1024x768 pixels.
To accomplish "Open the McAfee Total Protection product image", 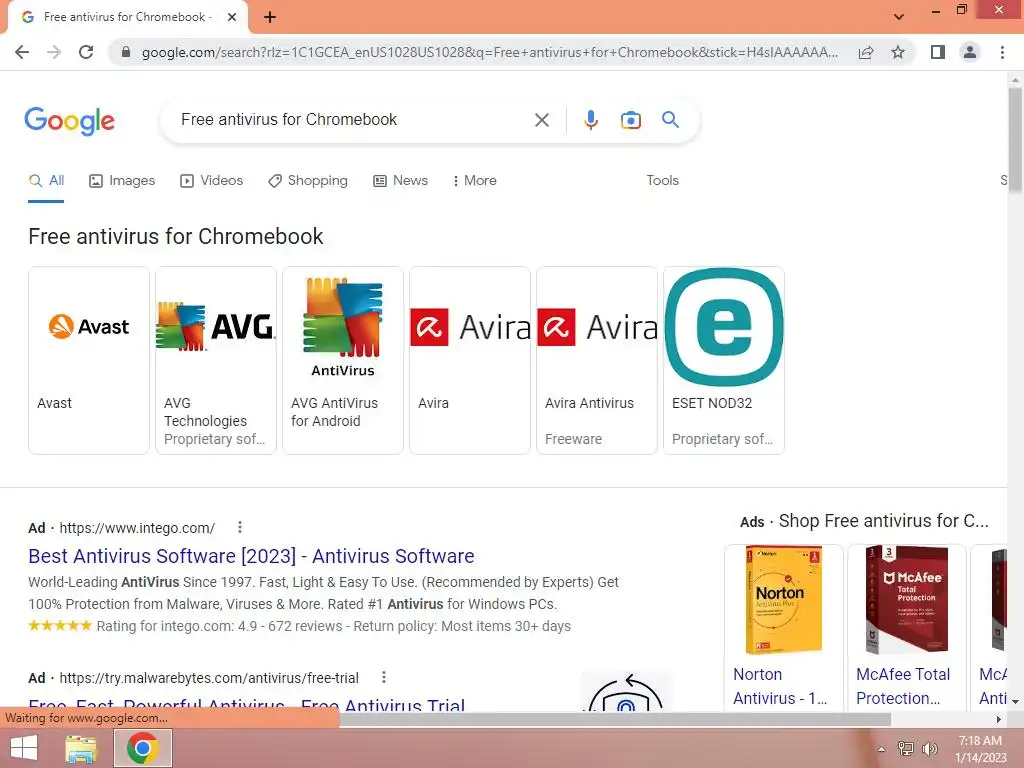I will click(x=906, y=600).
